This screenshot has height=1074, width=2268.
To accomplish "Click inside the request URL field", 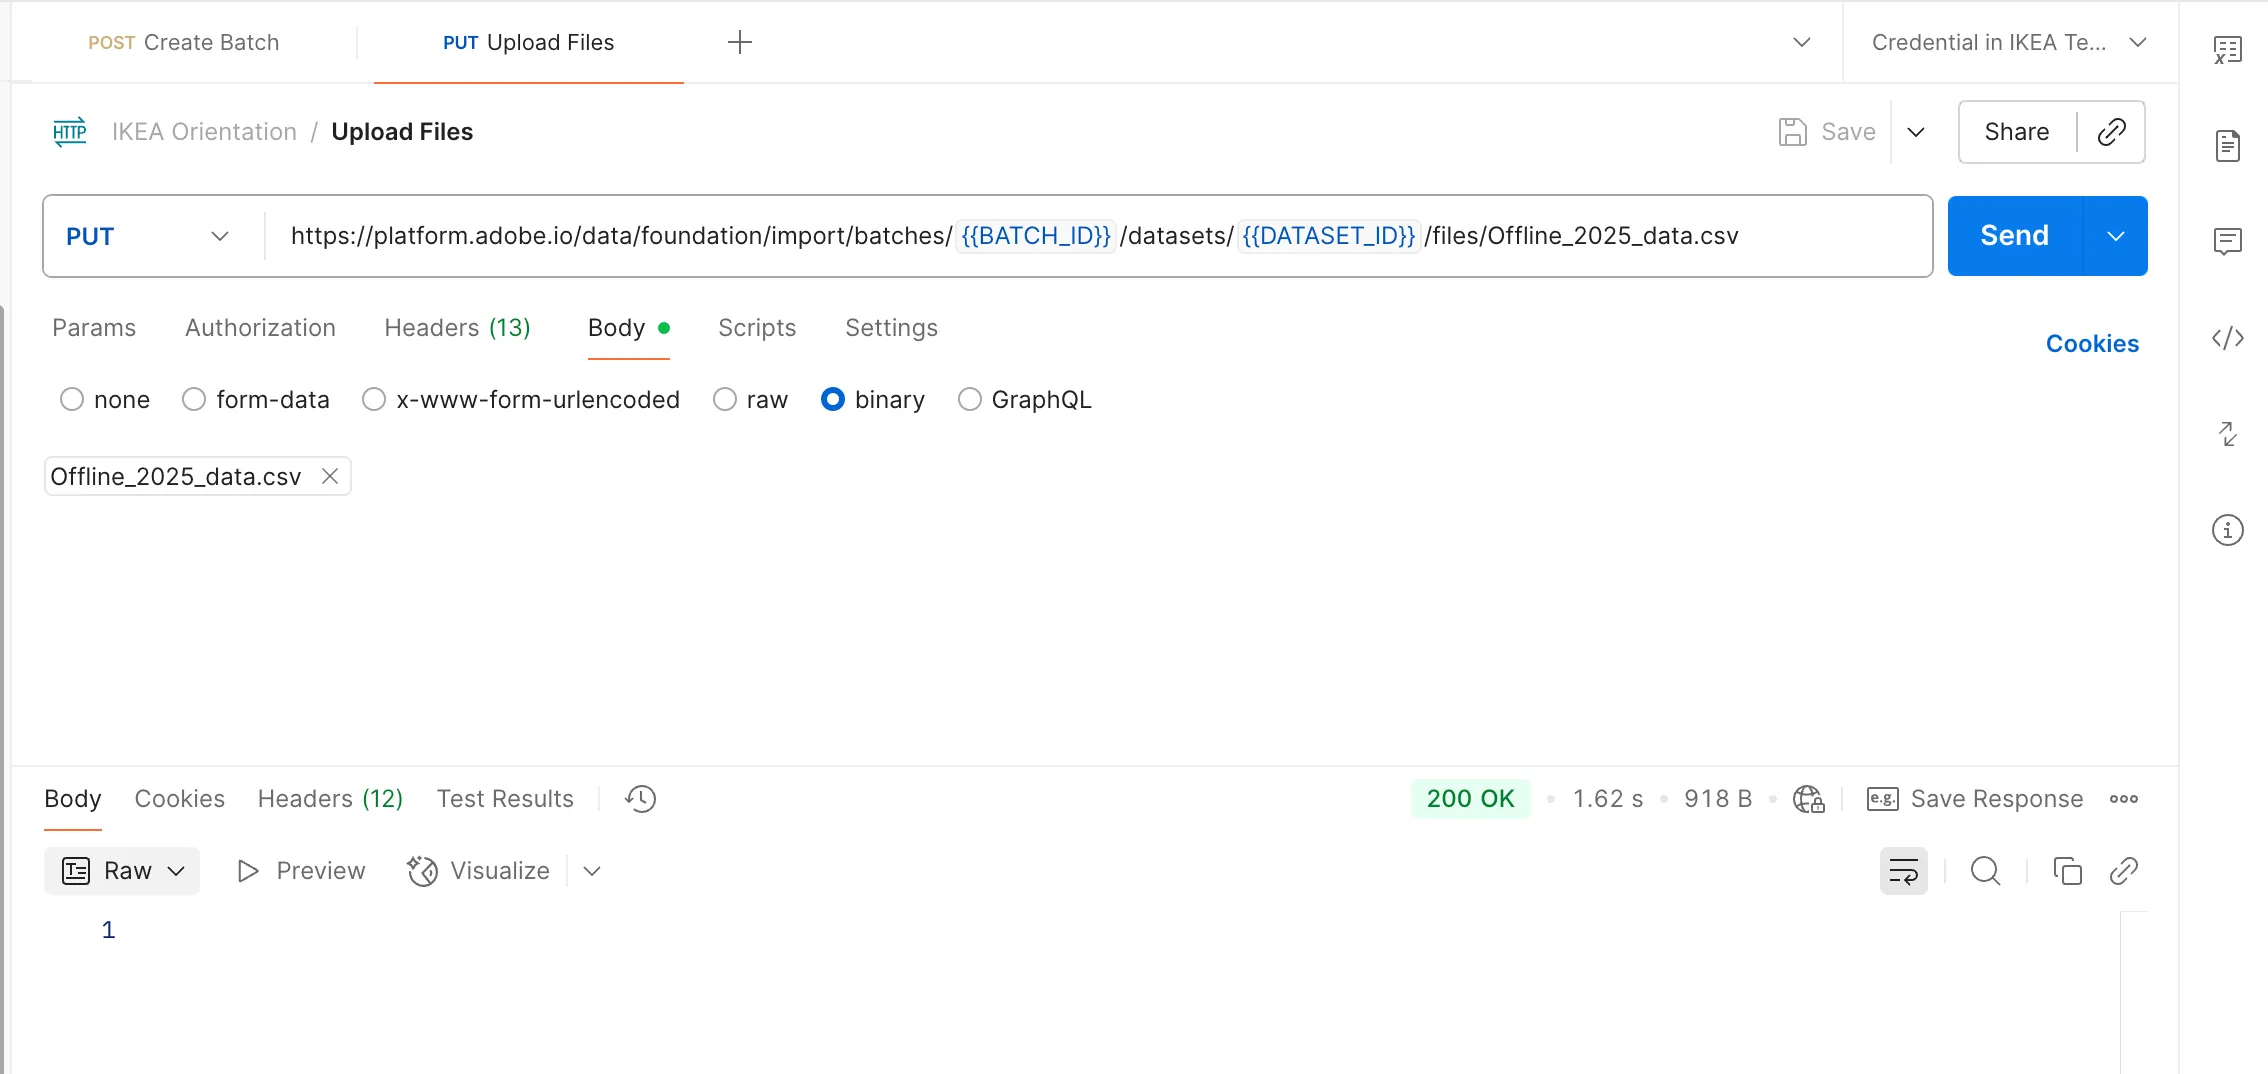I will pyautogui.click(x=1098, y=236).
